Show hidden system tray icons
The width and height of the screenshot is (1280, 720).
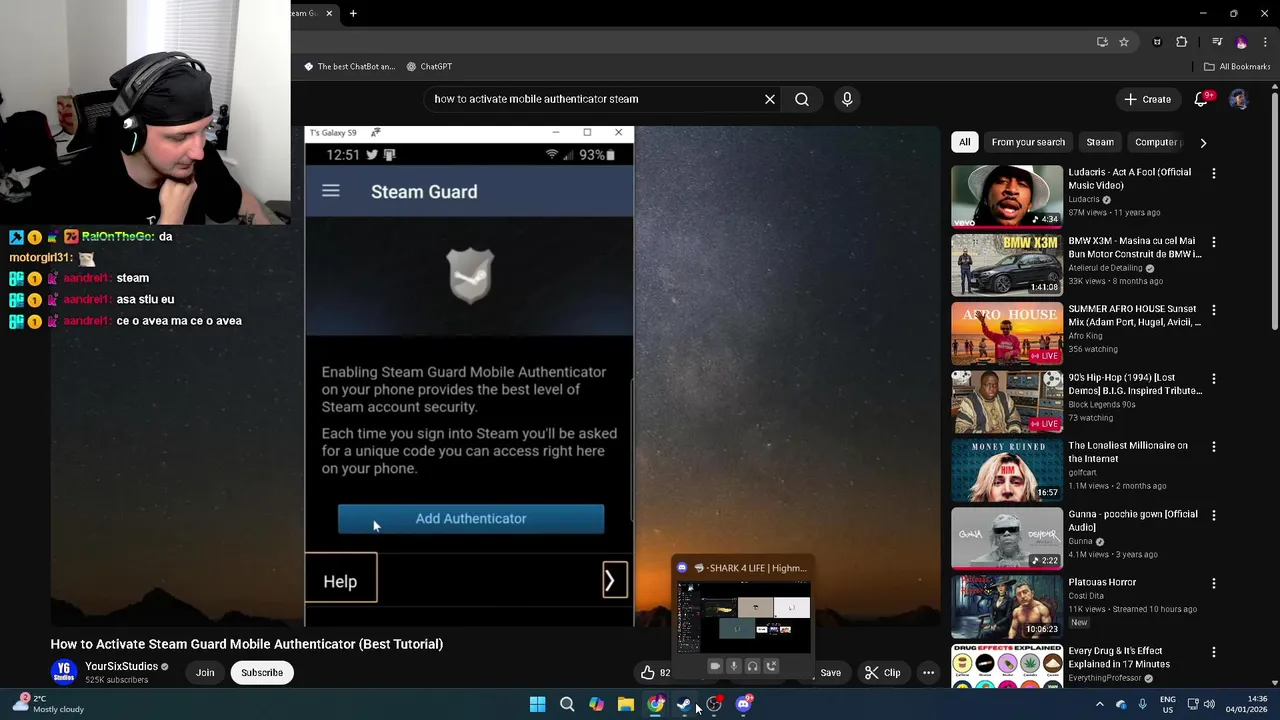pyautogui.click(x=1100, y=704)
